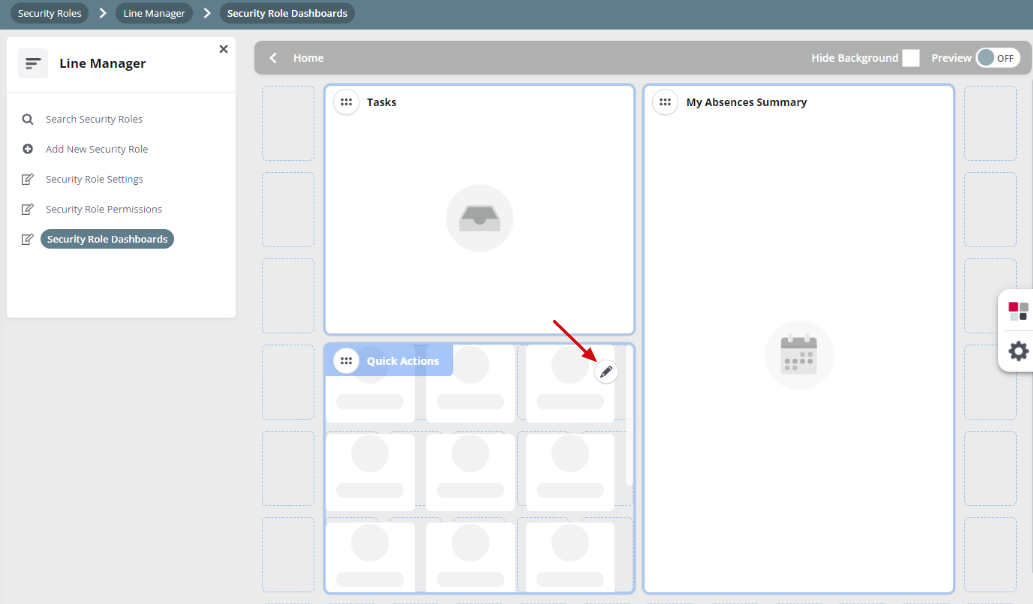1033x604 pixels.
Task: Select Security Role Dashboards in sidebar
Action: 107,240
